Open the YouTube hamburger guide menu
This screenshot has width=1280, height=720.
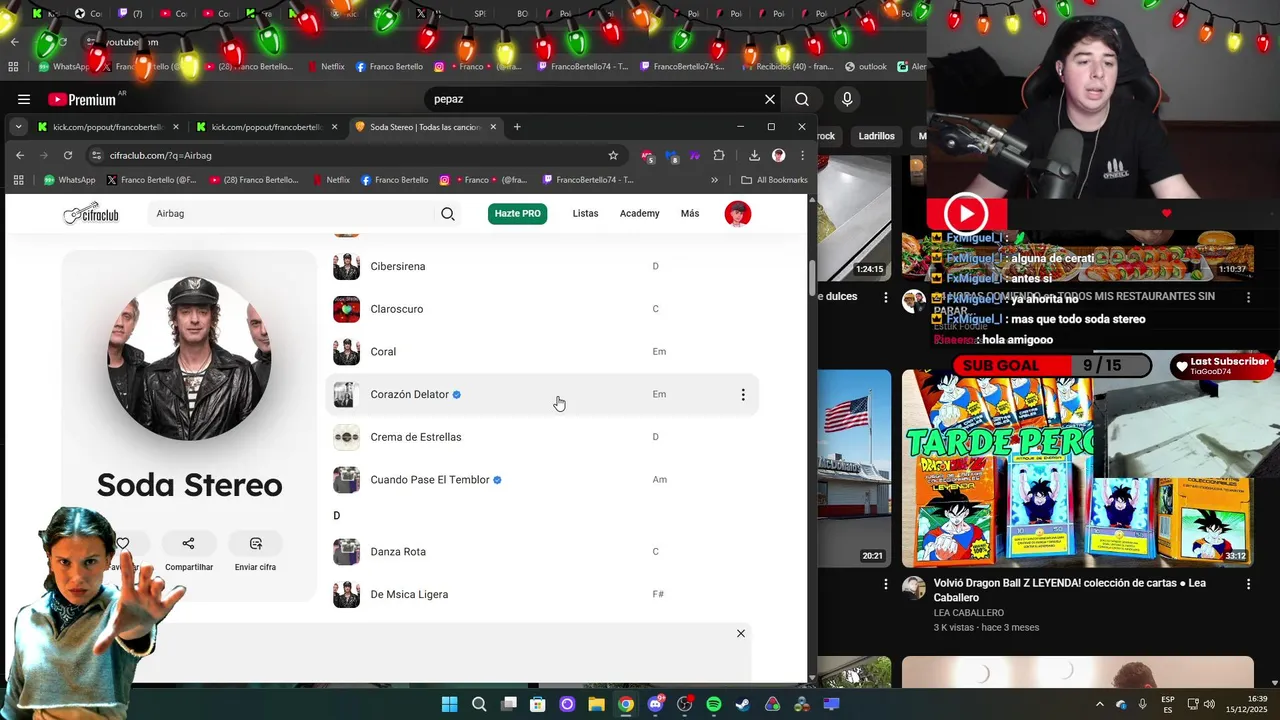(x=24, y=99)
